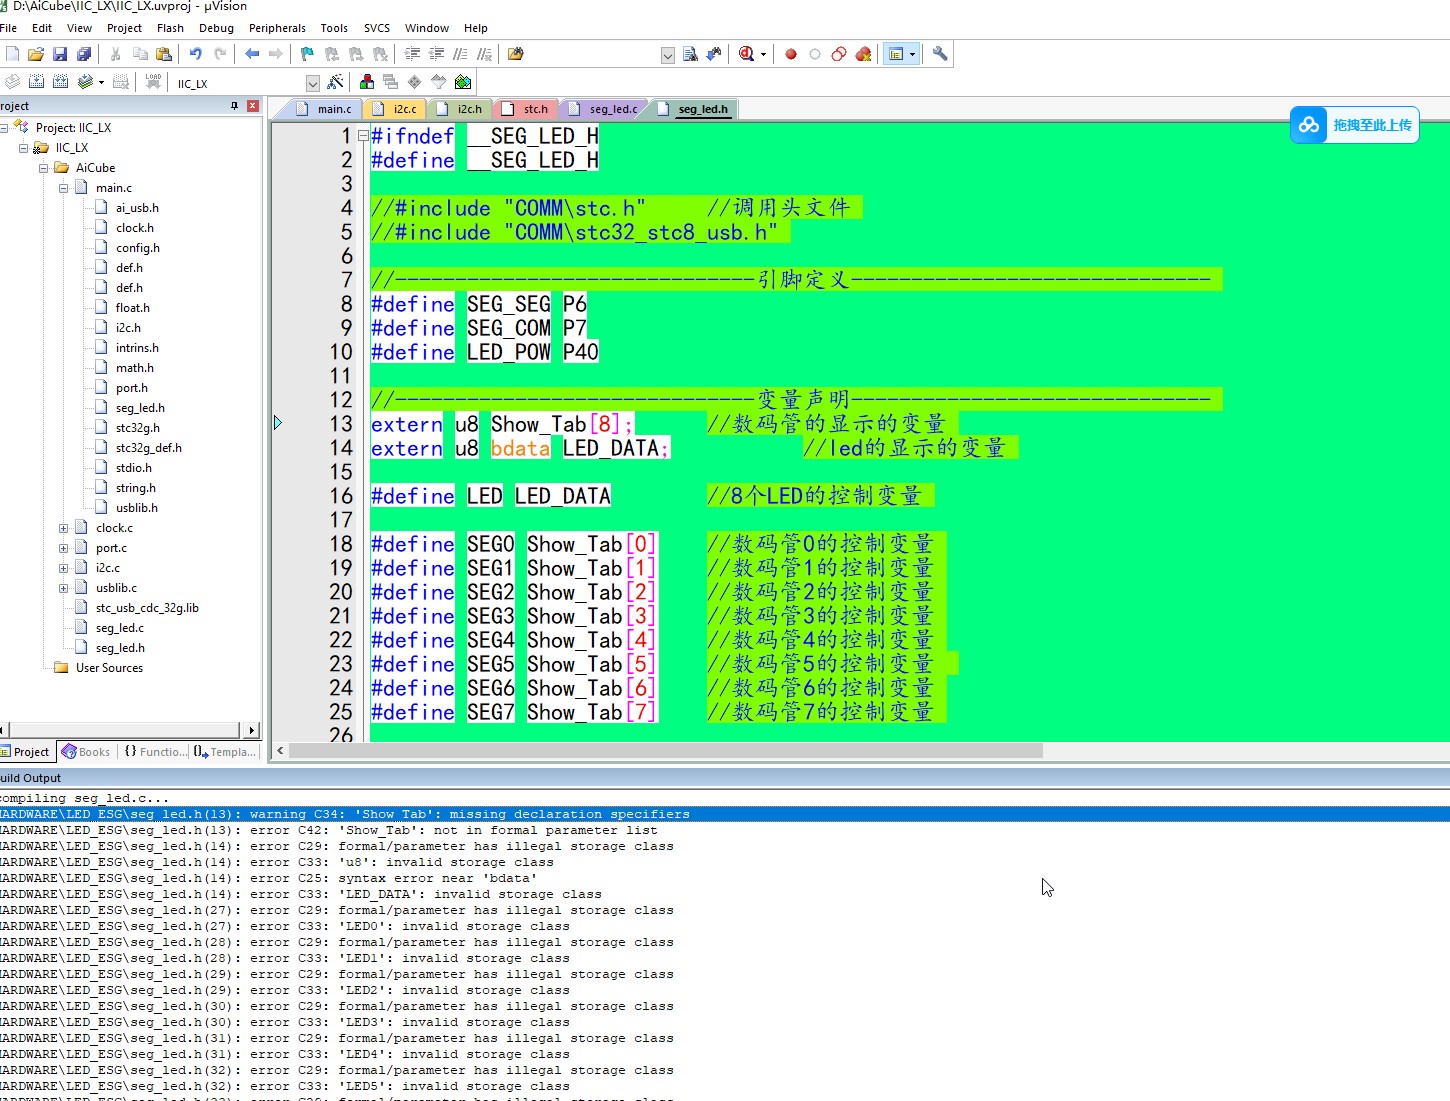Viewport: 1450px width, 1101px height.
Task: Click the blue cloud upload button
Action: pyautogui.click(x=1354, y=125)
